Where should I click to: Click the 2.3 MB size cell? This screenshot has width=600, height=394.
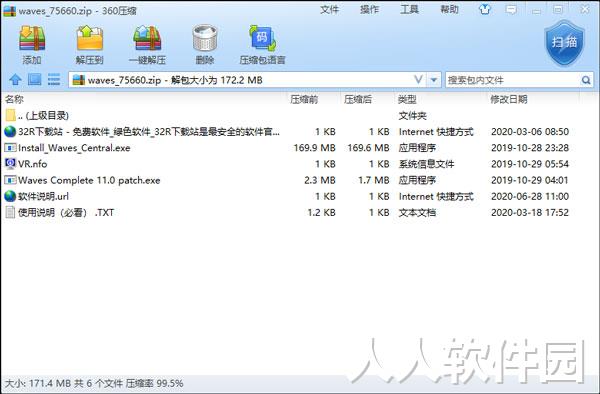(x=320, y=180)
